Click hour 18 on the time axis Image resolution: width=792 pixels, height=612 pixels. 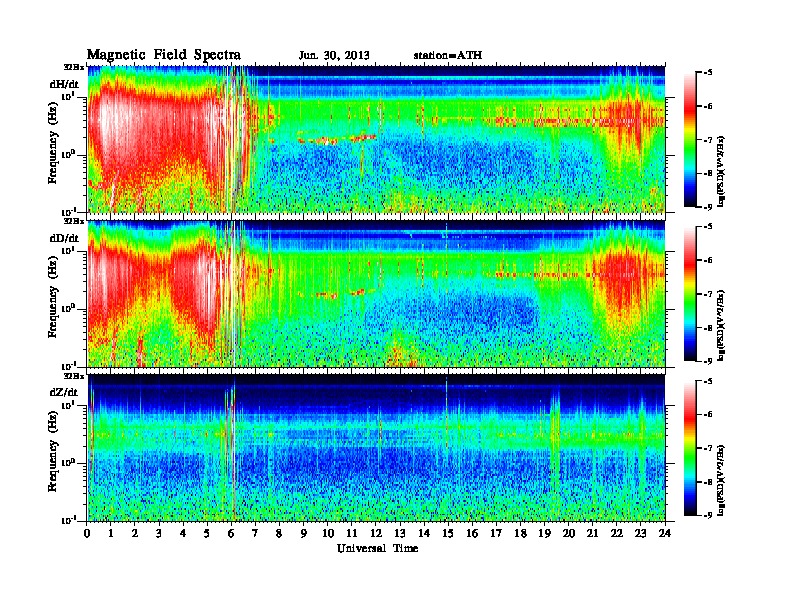(x=520, y=533)
